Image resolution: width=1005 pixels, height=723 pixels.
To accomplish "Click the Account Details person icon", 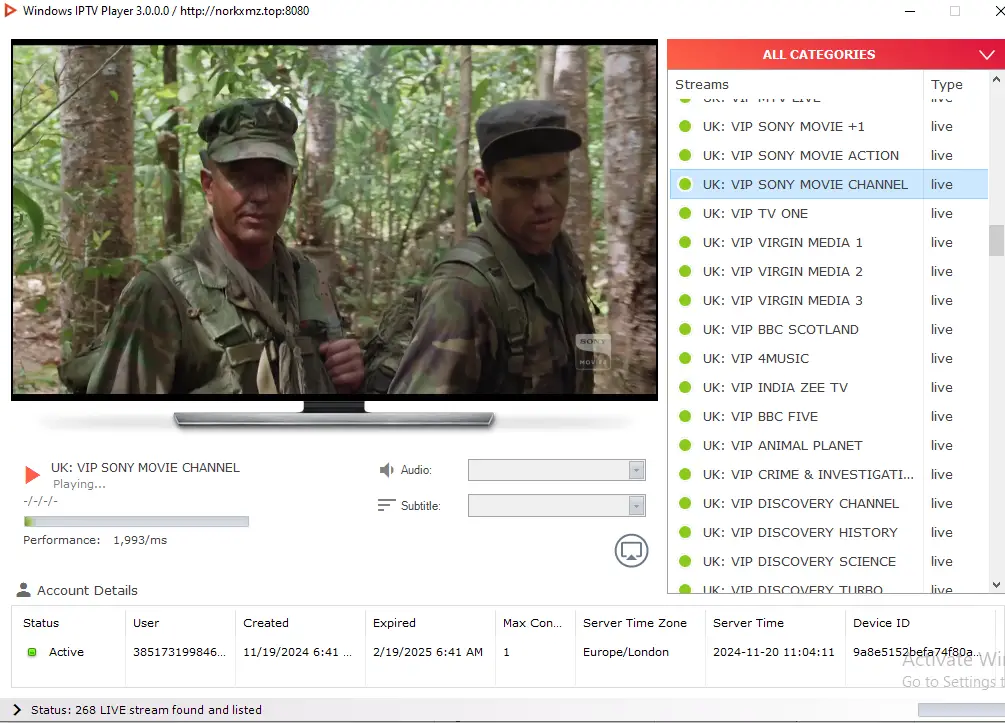I will tap(24, 590).
